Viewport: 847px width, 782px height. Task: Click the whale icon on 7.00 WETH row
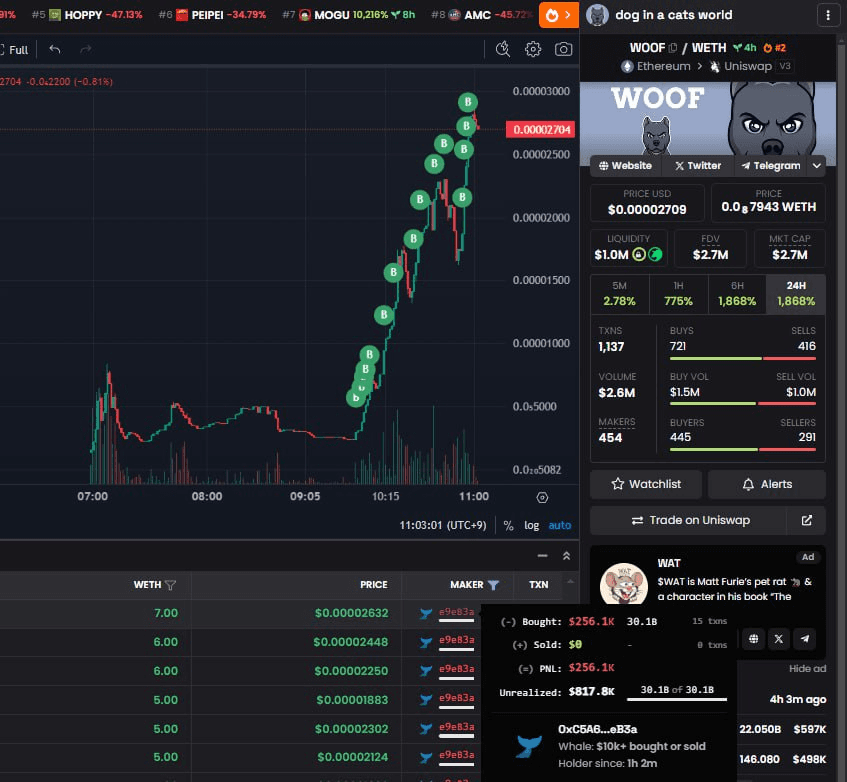click(426, 614)
